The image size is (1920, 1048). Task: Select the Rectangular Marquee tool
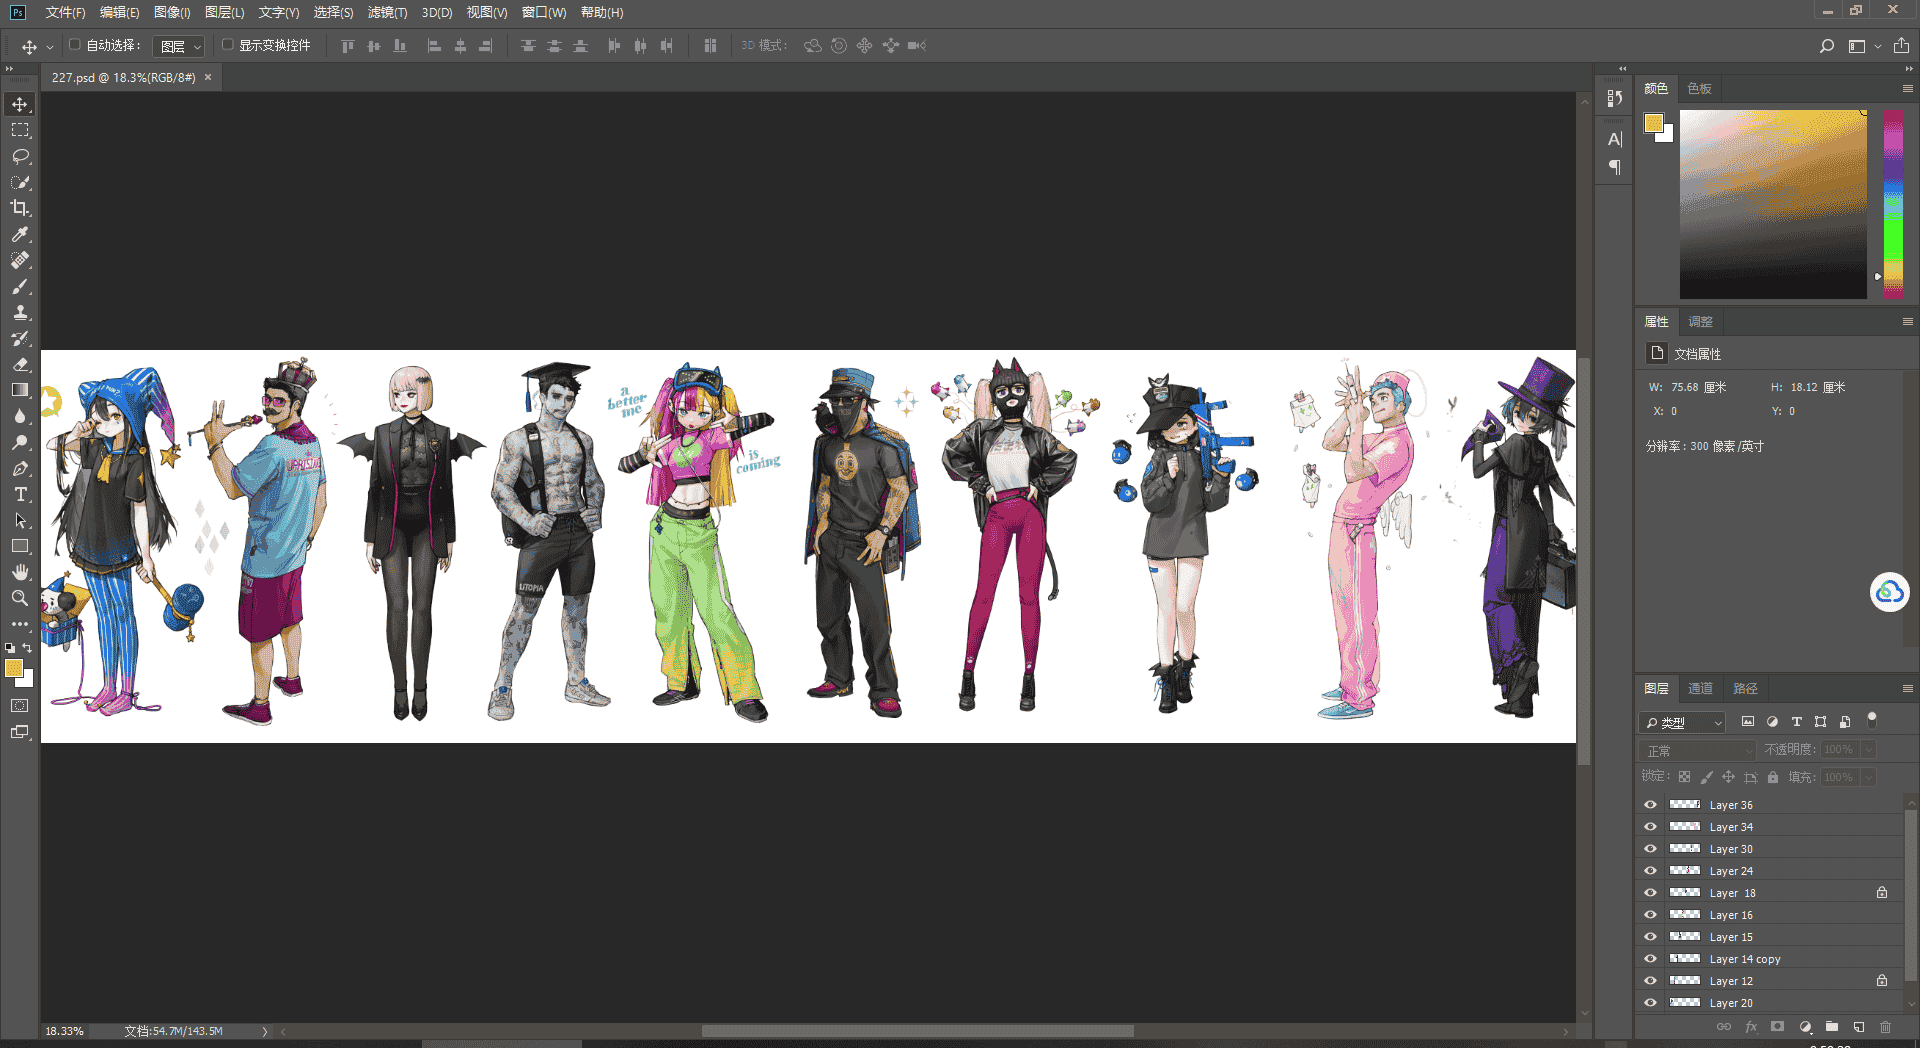click(20, 131)
